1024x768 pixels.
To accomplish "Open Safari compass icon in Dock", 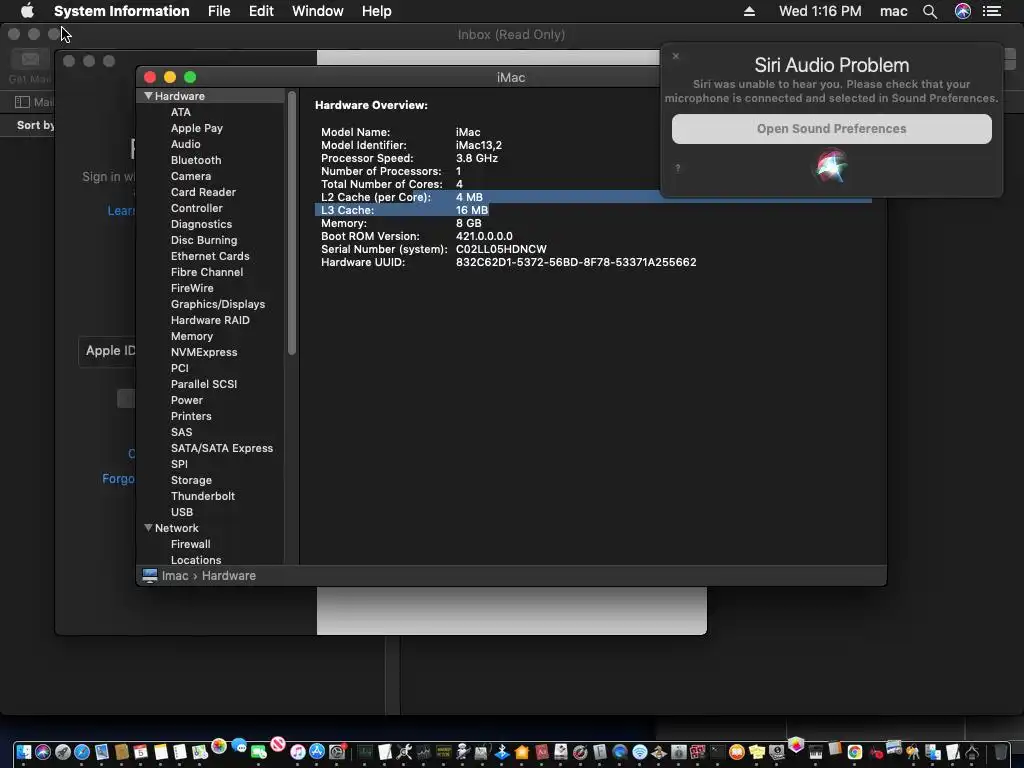I will (82, 752).
